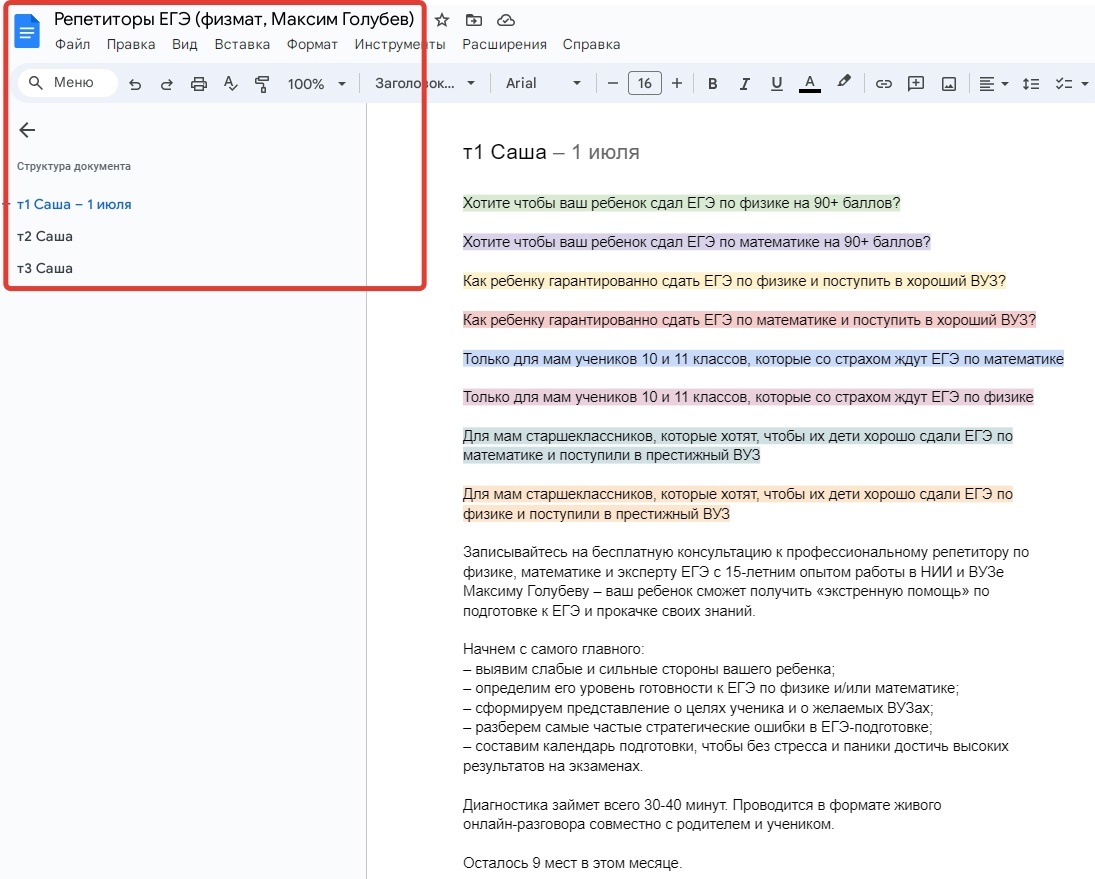Insert a link with the chain icon
Viewport: 1095px width, 879px height.
click(x=883, y=84)
